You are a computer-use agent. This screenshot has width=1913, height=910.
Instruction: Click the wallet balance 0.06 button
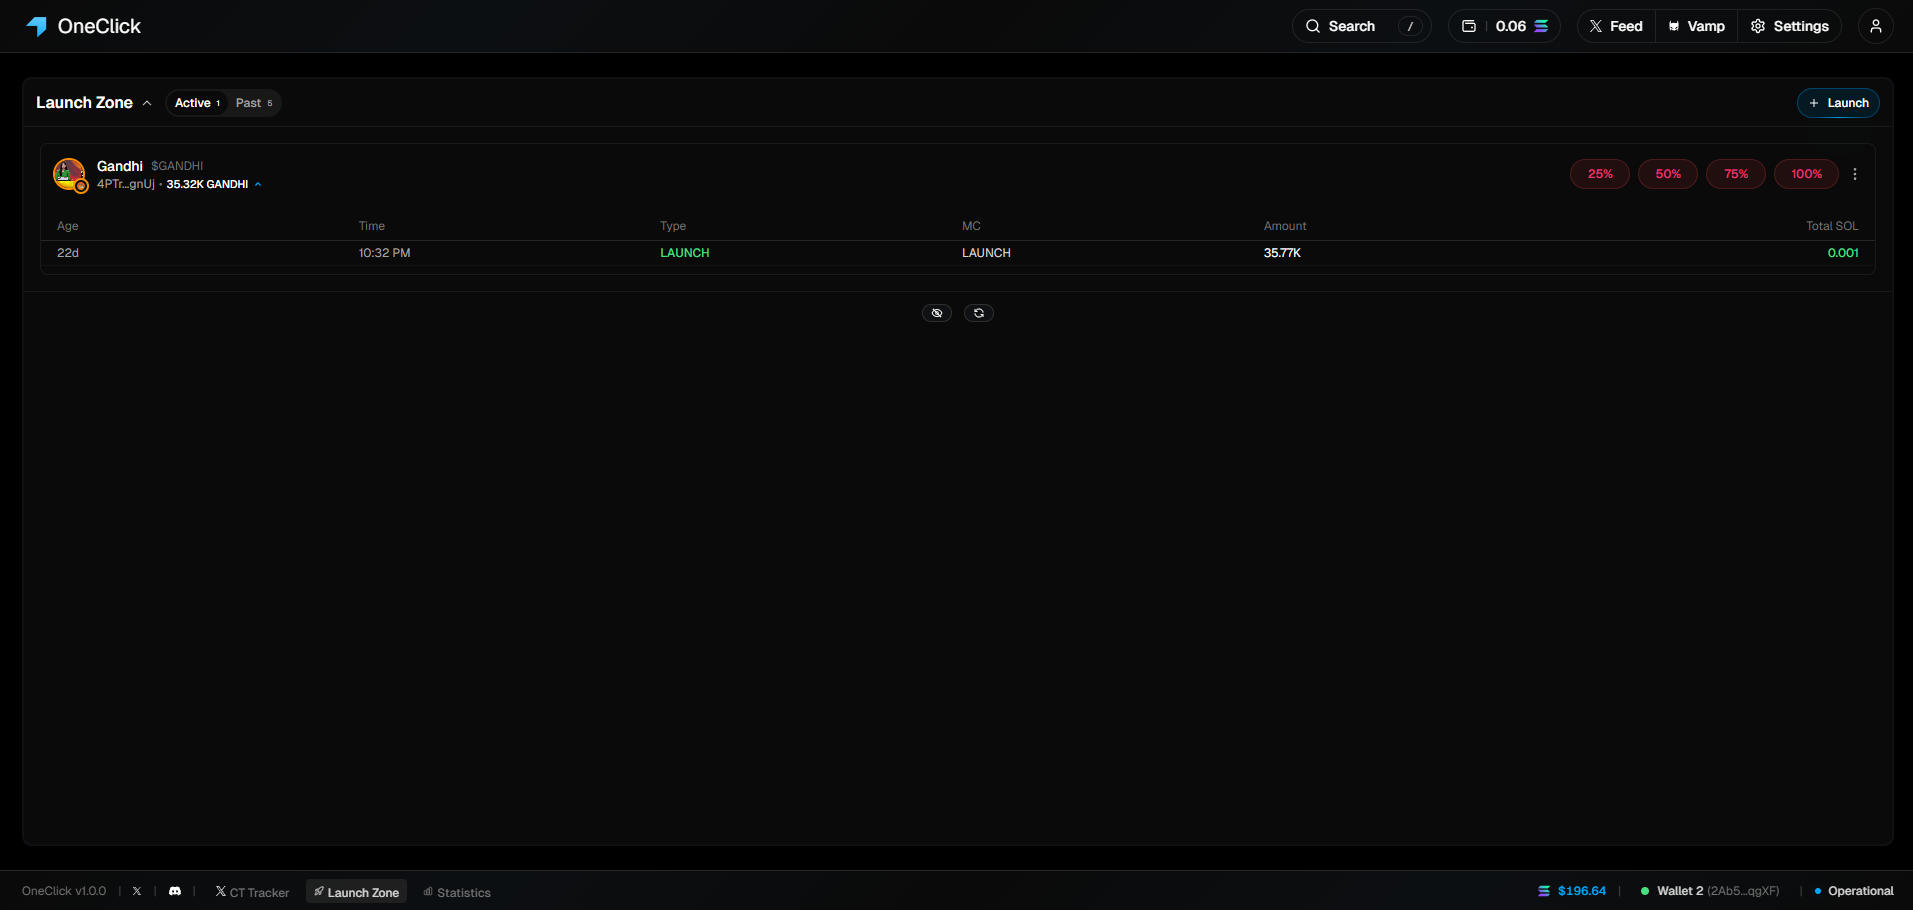[1504, 26]
